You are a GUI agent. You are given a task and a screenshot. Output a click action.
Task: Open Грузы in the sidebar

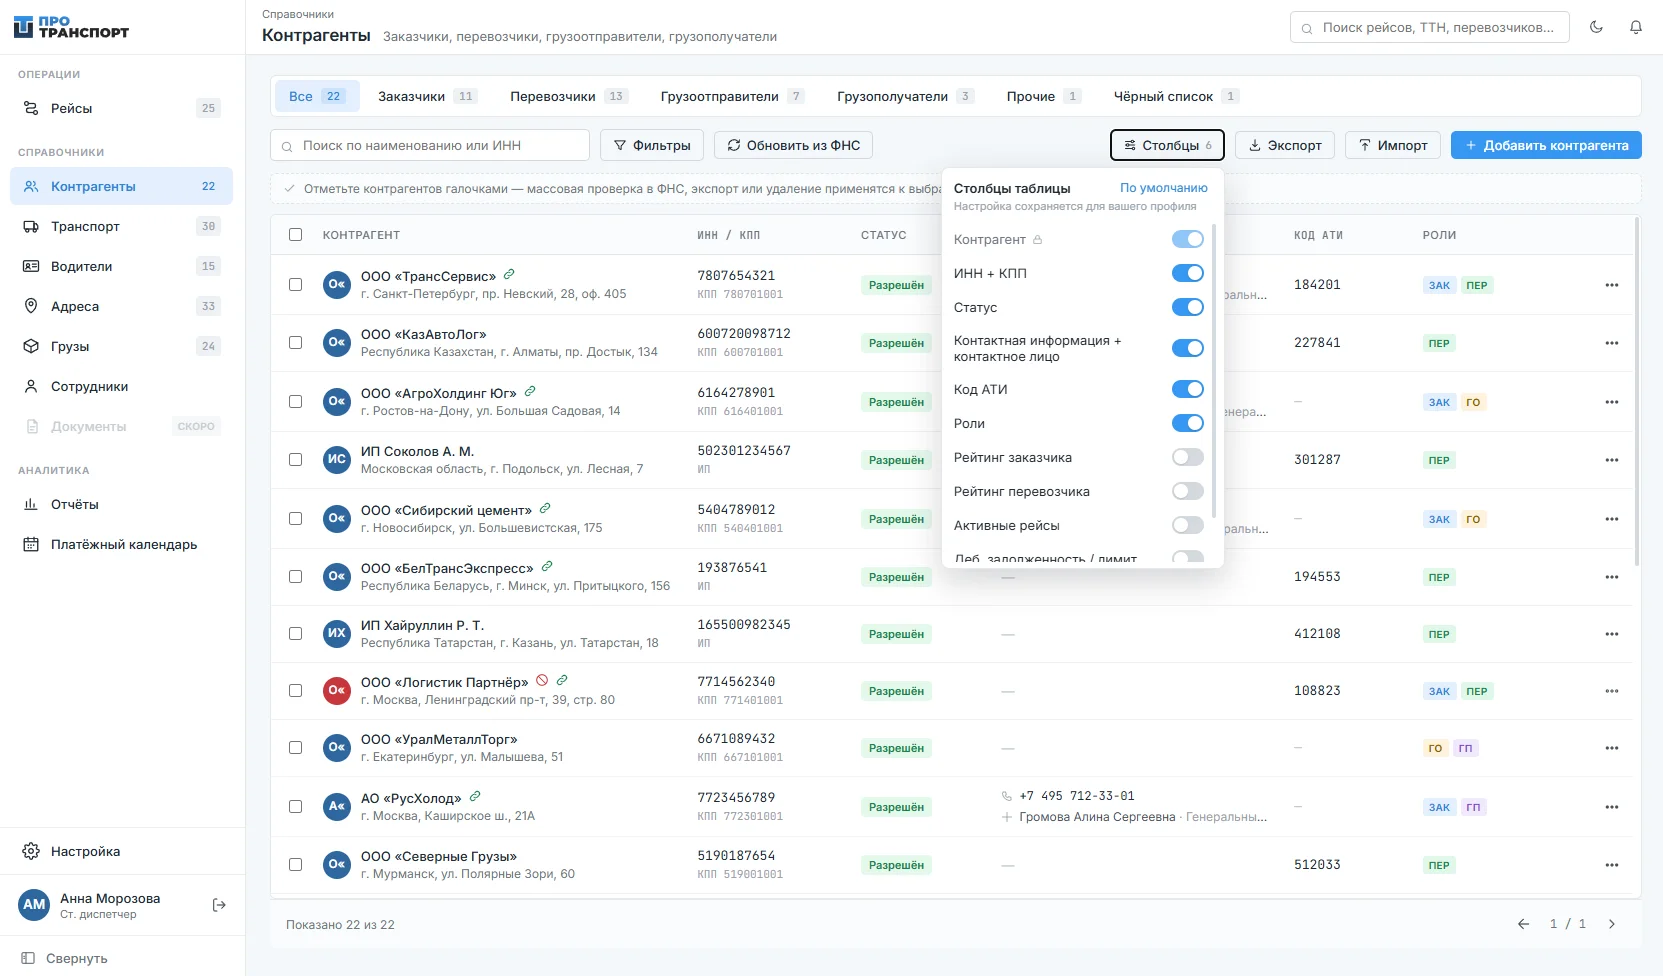[x=121, y=346]
